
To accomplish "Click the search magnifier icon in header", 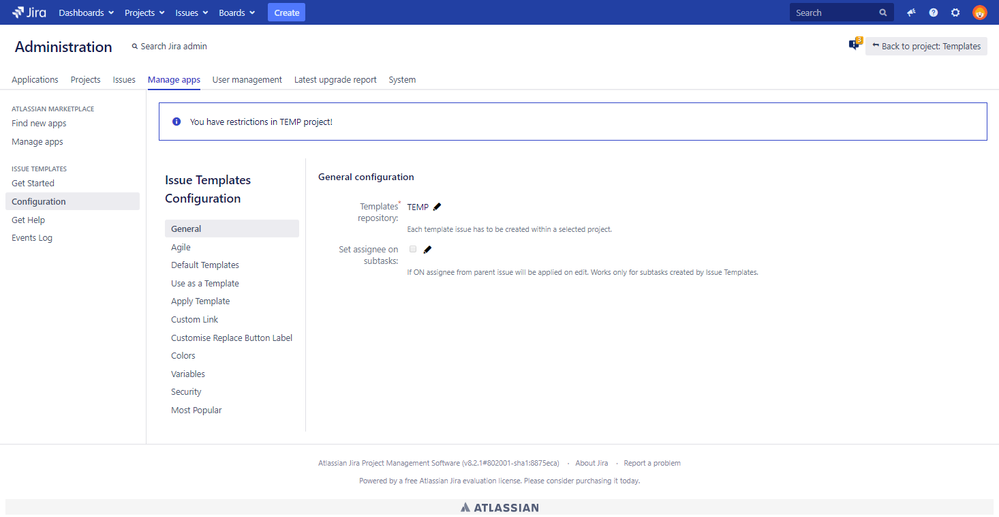I will click(x=883, y=13).
